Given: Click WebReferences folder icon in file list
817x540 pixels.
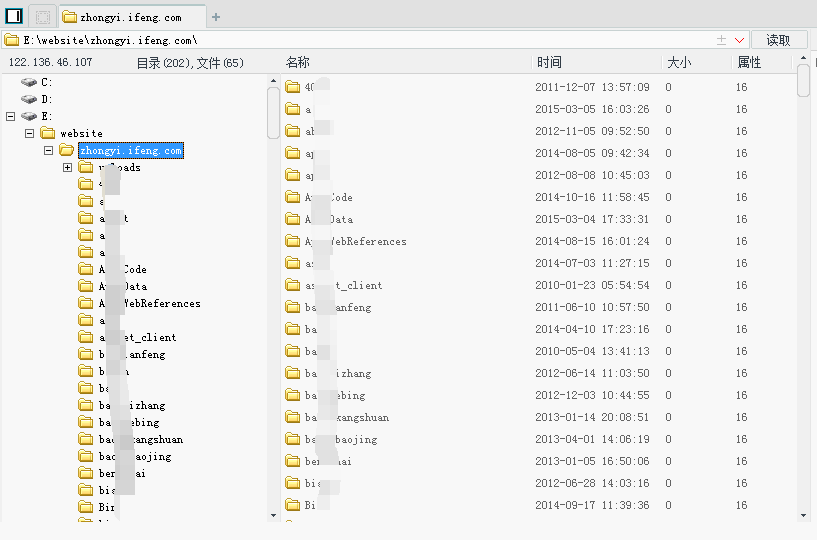Looking at the screenshot, I should coord(293,241).
